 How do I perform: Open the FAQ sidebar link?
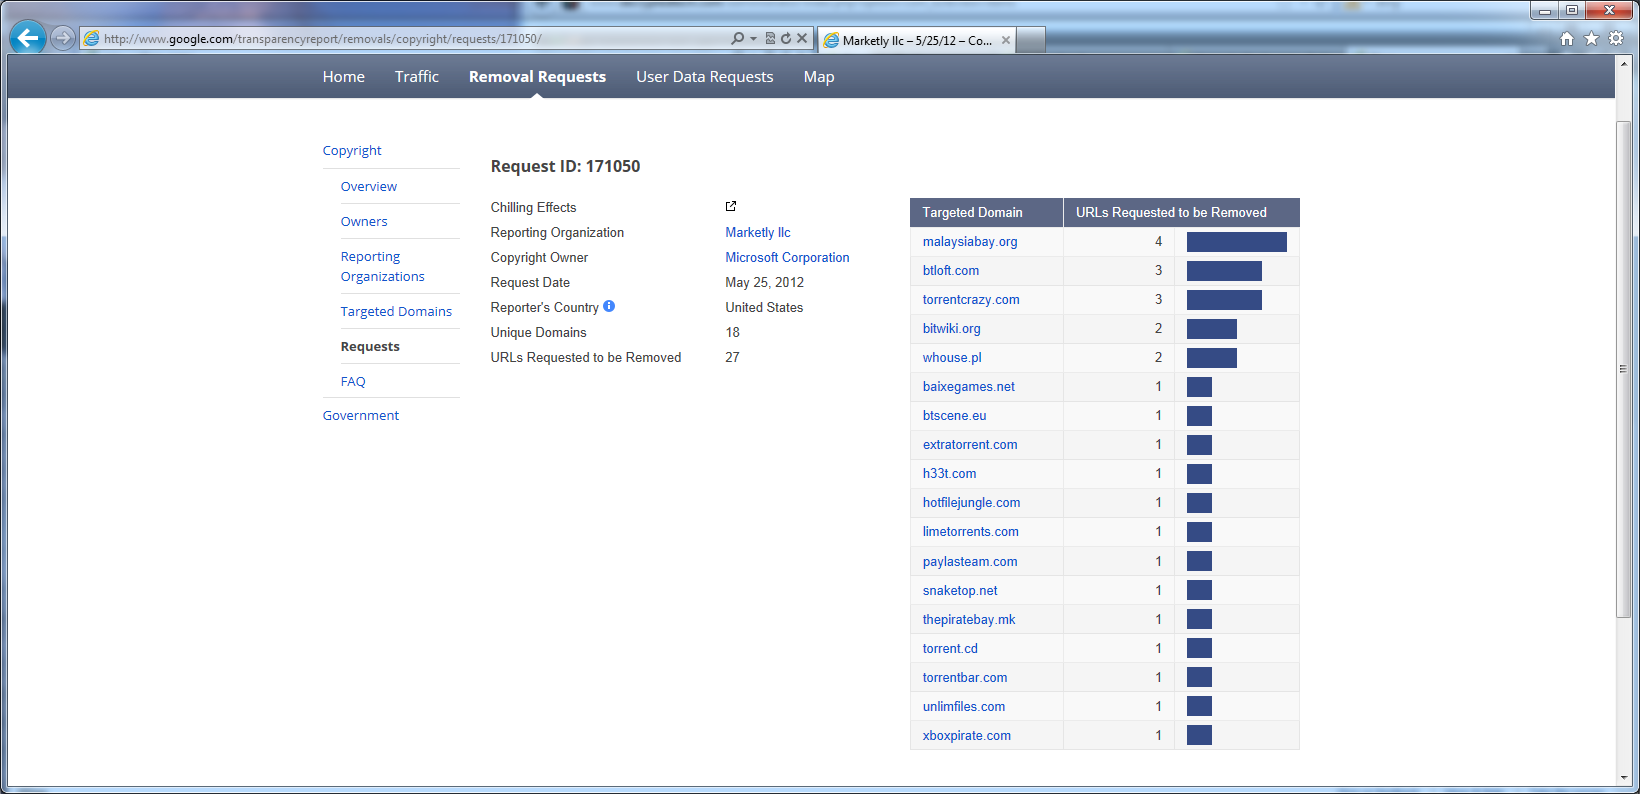[353, 381]
